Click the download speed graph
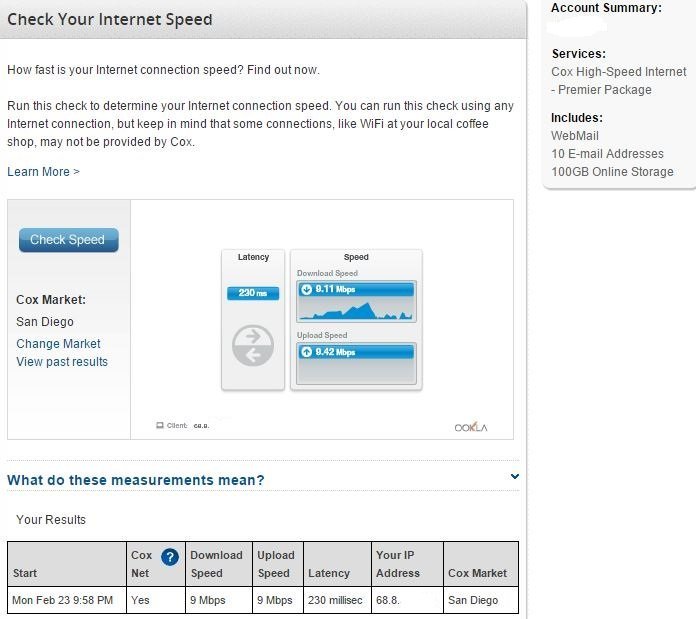The height and width of the screenshot is (619, 696). pos(356,309)
